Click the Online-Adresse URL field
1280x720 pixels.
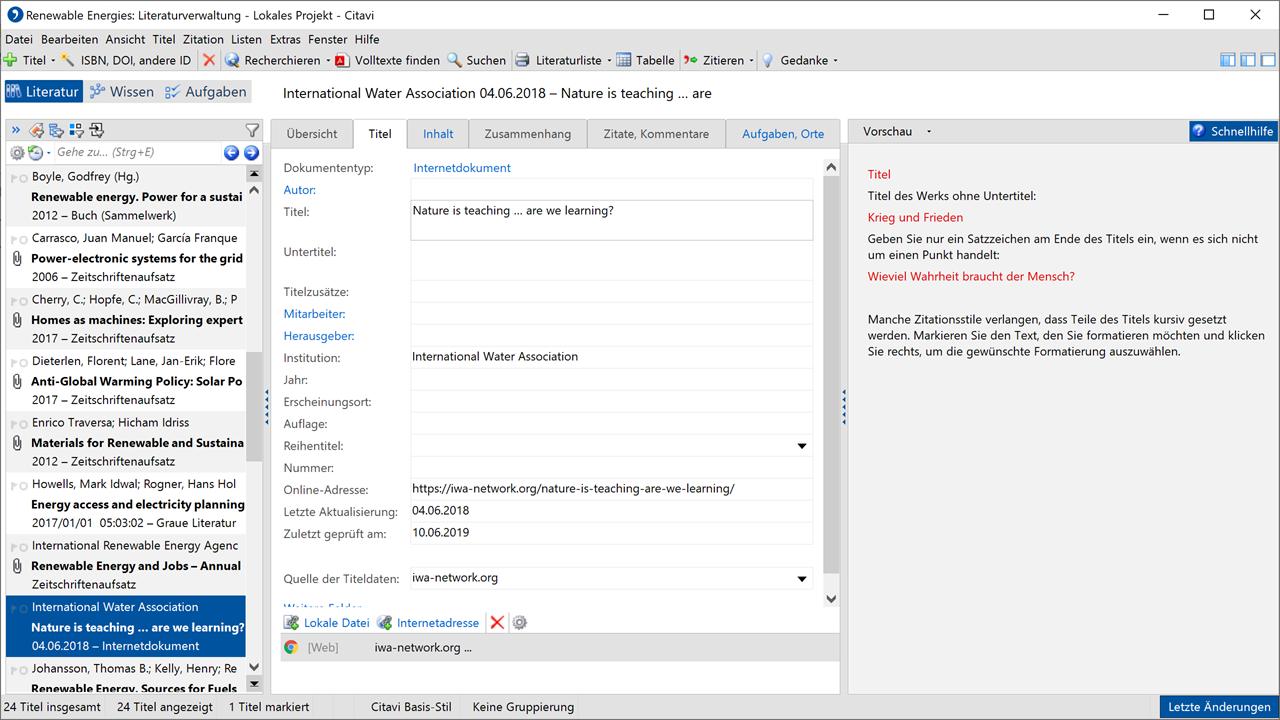coord(611,489)
